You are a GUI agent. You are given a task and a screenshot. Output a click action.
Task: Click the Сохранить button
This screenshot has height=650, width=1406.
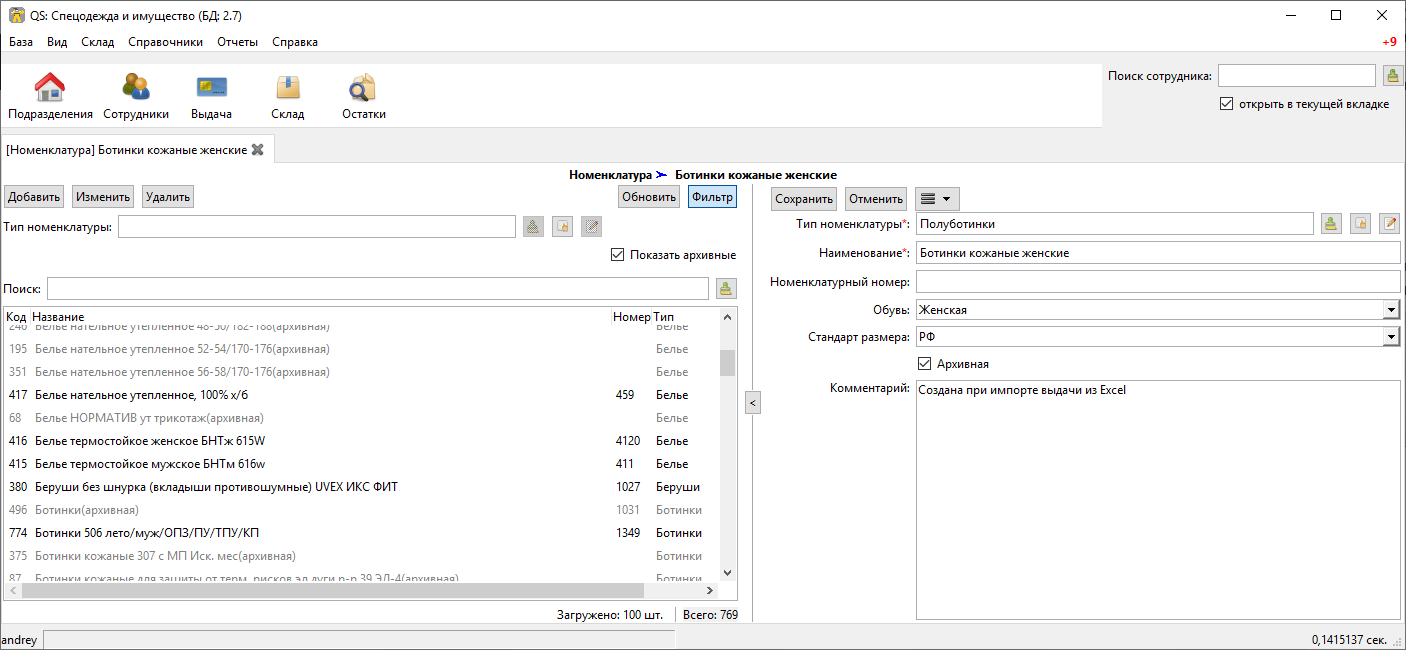(x=804, y=199)
